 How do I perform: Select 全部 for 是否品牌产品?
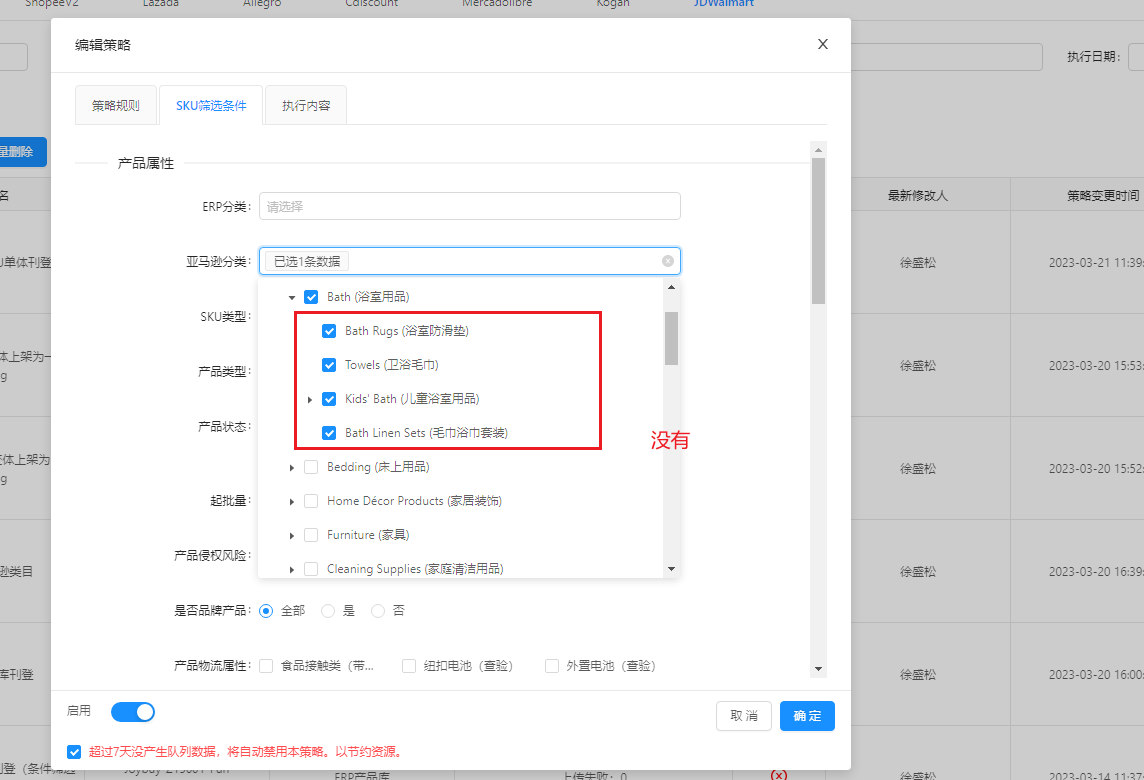(x=266, y=611)
